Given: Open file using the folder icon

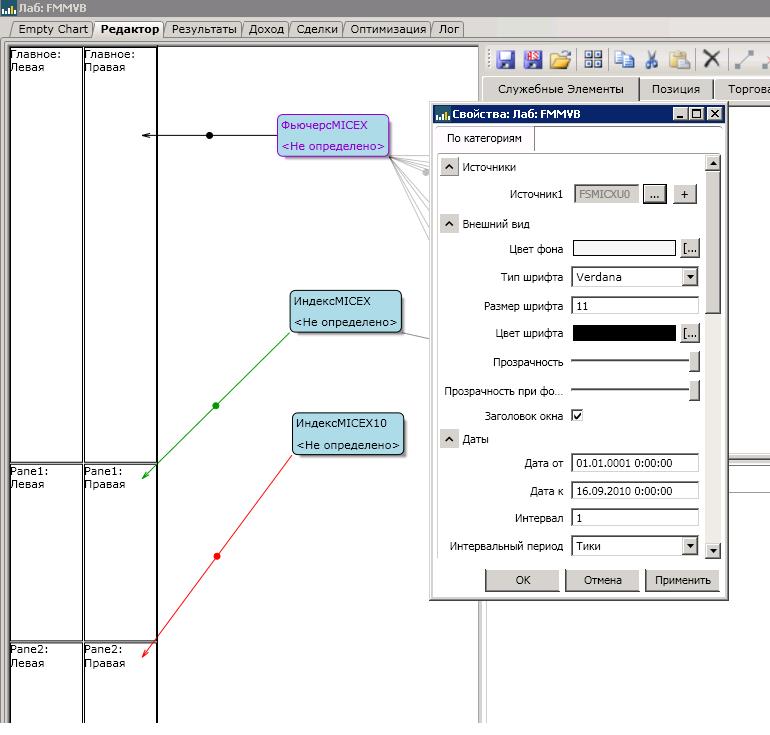Looking at the screenshot, I should coord(560,59).
